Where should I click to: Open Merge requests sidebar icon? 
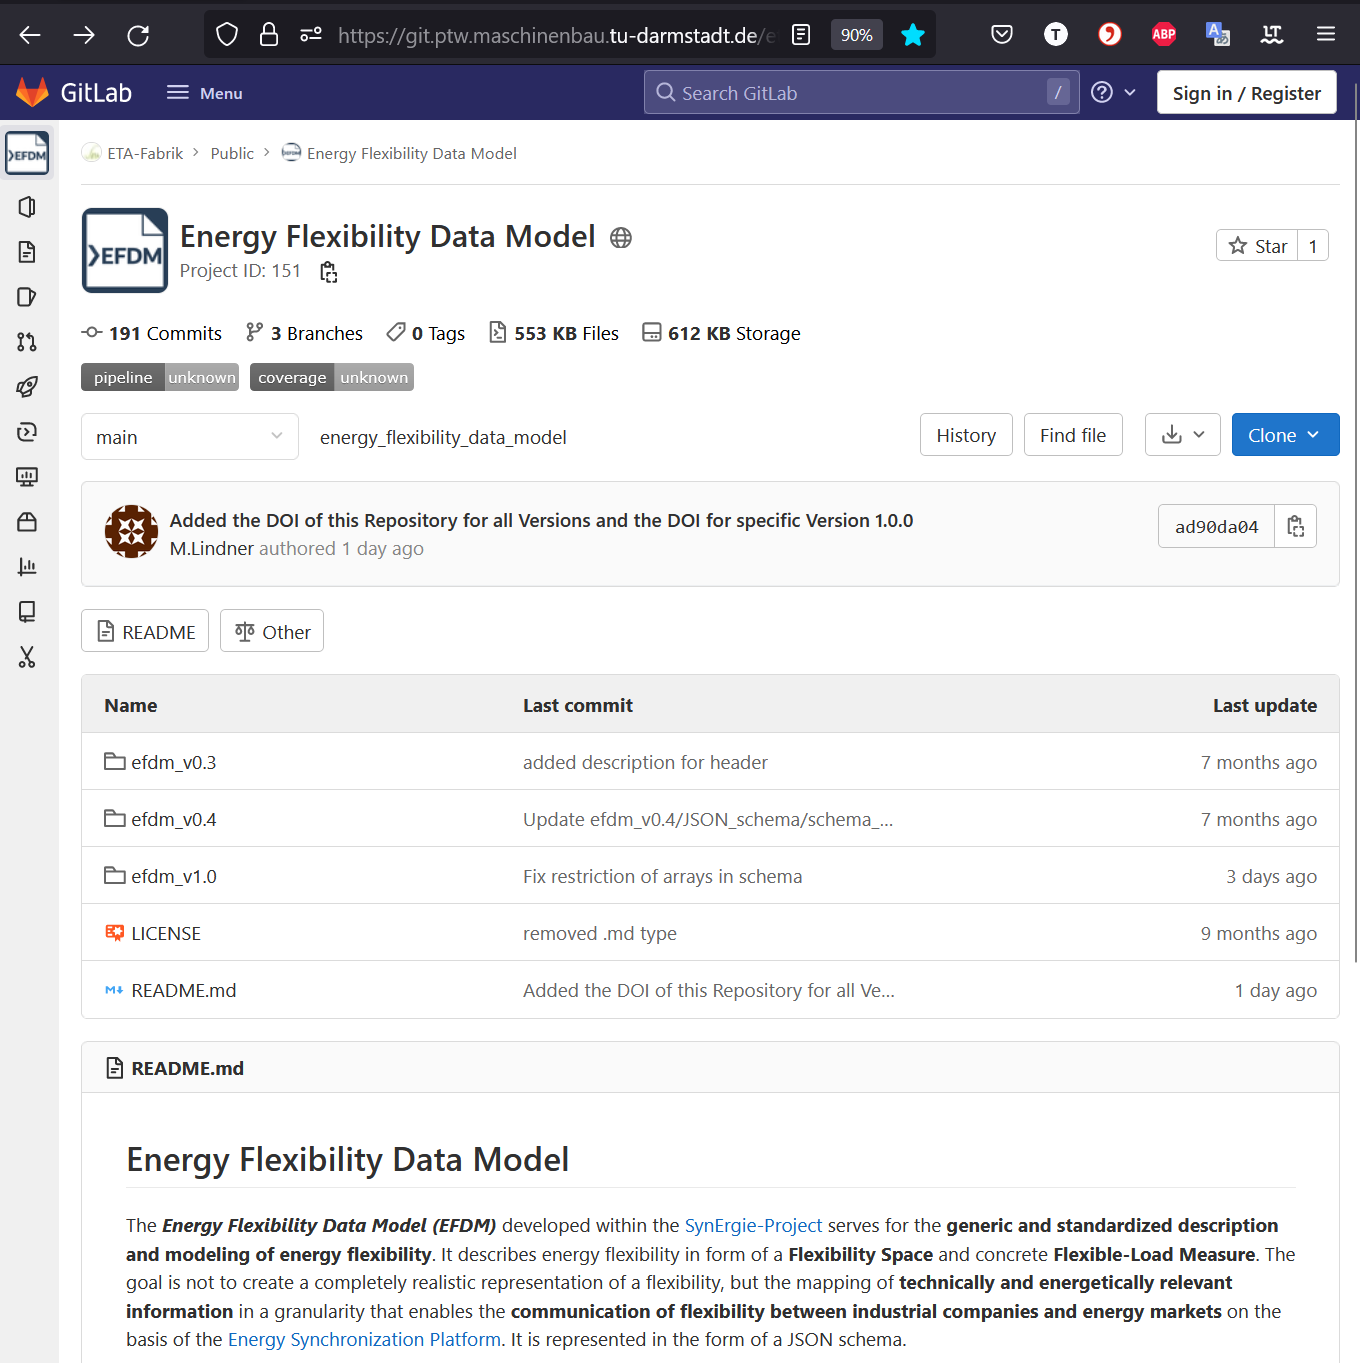(27, 342)
